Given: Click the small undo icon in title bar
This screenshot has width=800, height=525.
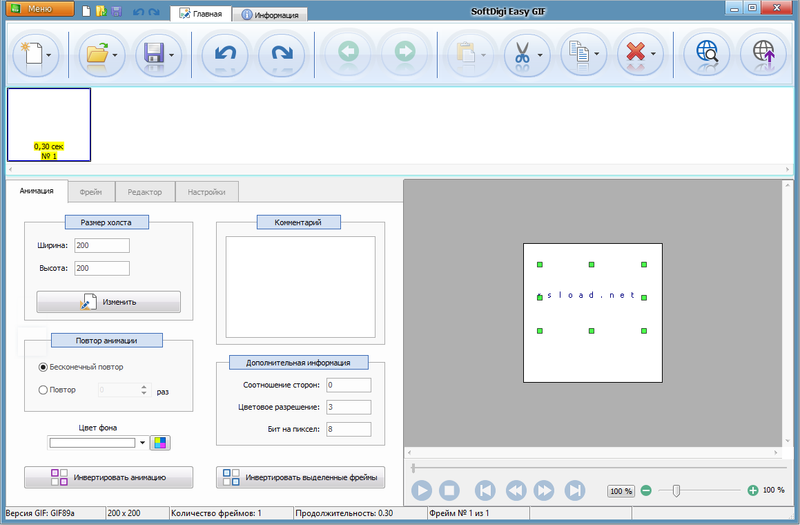Looking at the screenshot, I should click(x=138, y=11).
